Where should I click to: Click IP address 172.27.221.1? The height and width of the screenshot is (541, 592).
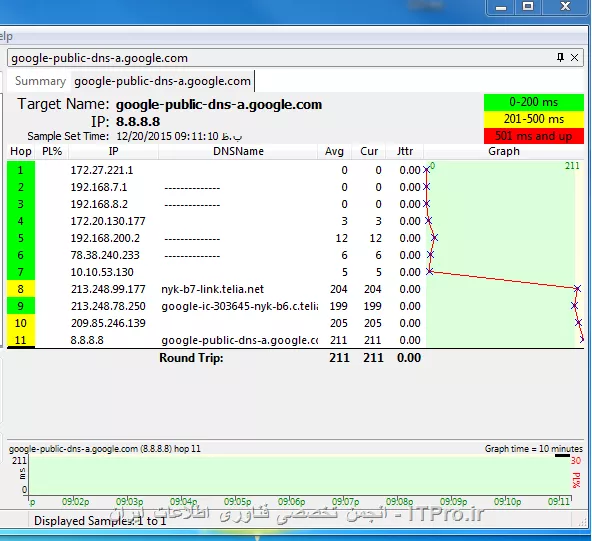coord(102,170)
